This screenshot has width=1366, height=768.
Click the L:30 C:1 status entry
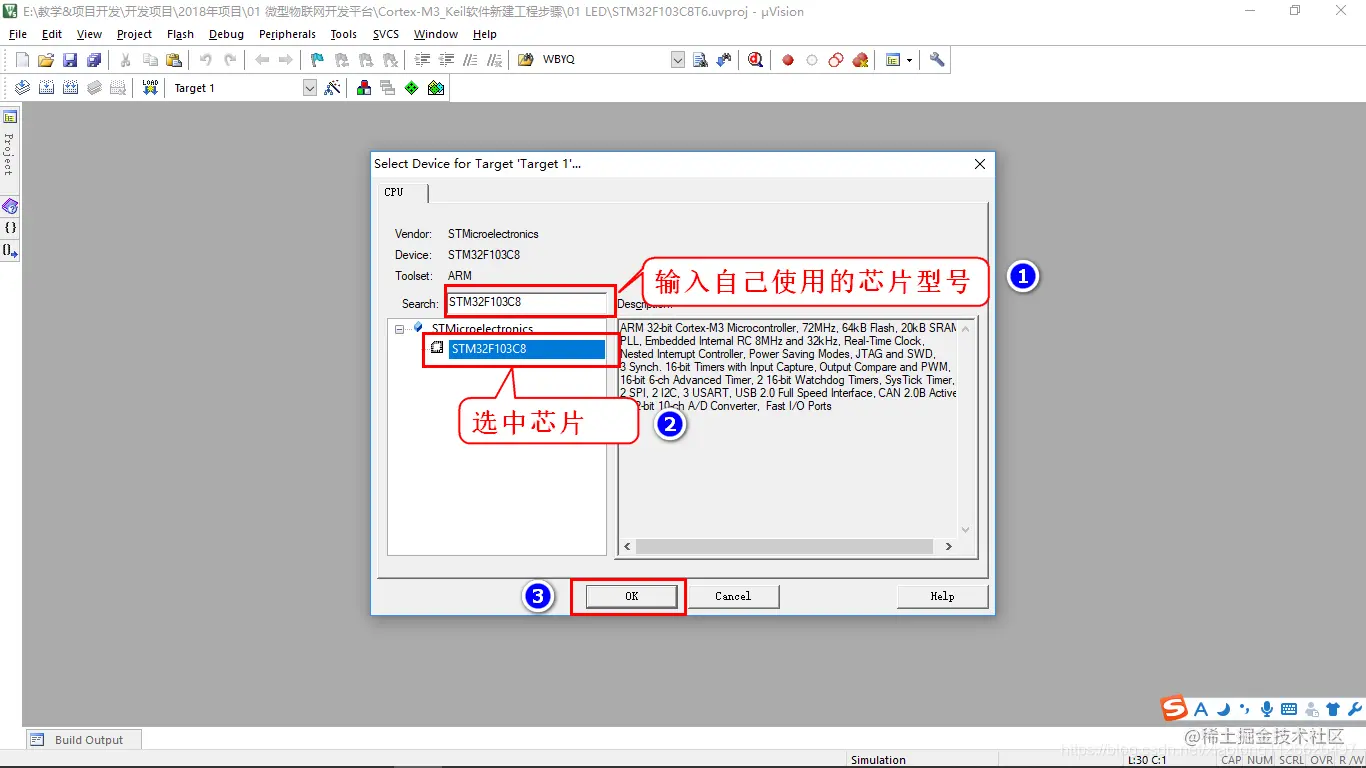coord(1147,760)
